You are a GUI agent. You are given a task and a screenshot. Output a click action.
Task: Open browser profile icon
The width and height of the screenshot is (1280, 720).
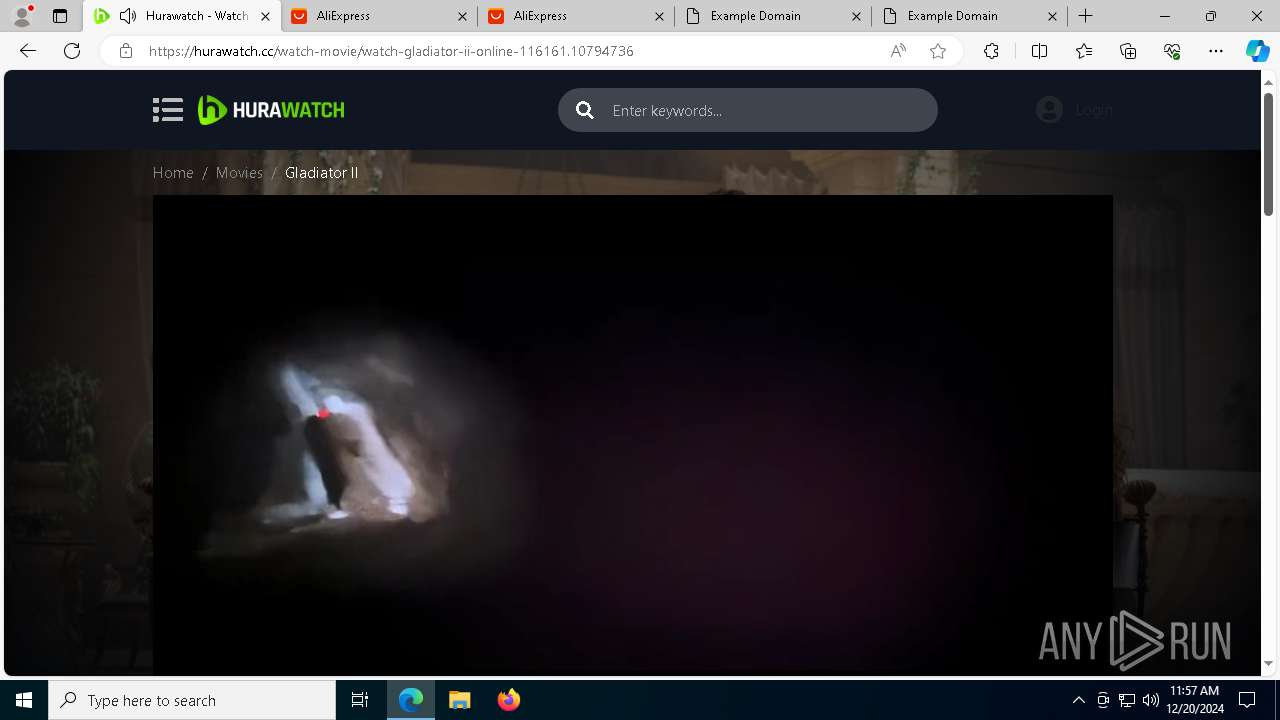[22, 16]
